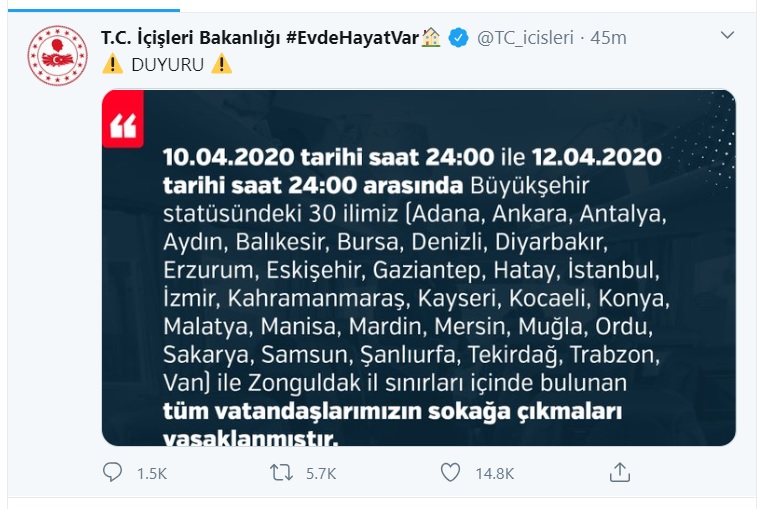This screenshot has height=509, width=772.
Task: Click the 5.7K retweets count
Action: [321, 474]
